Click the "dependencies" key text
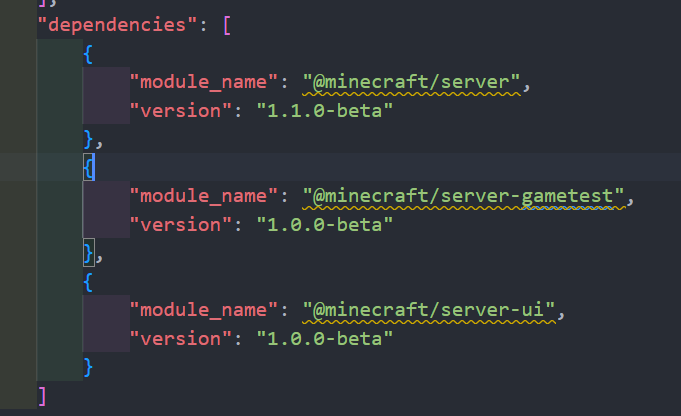 pos(118,25)
